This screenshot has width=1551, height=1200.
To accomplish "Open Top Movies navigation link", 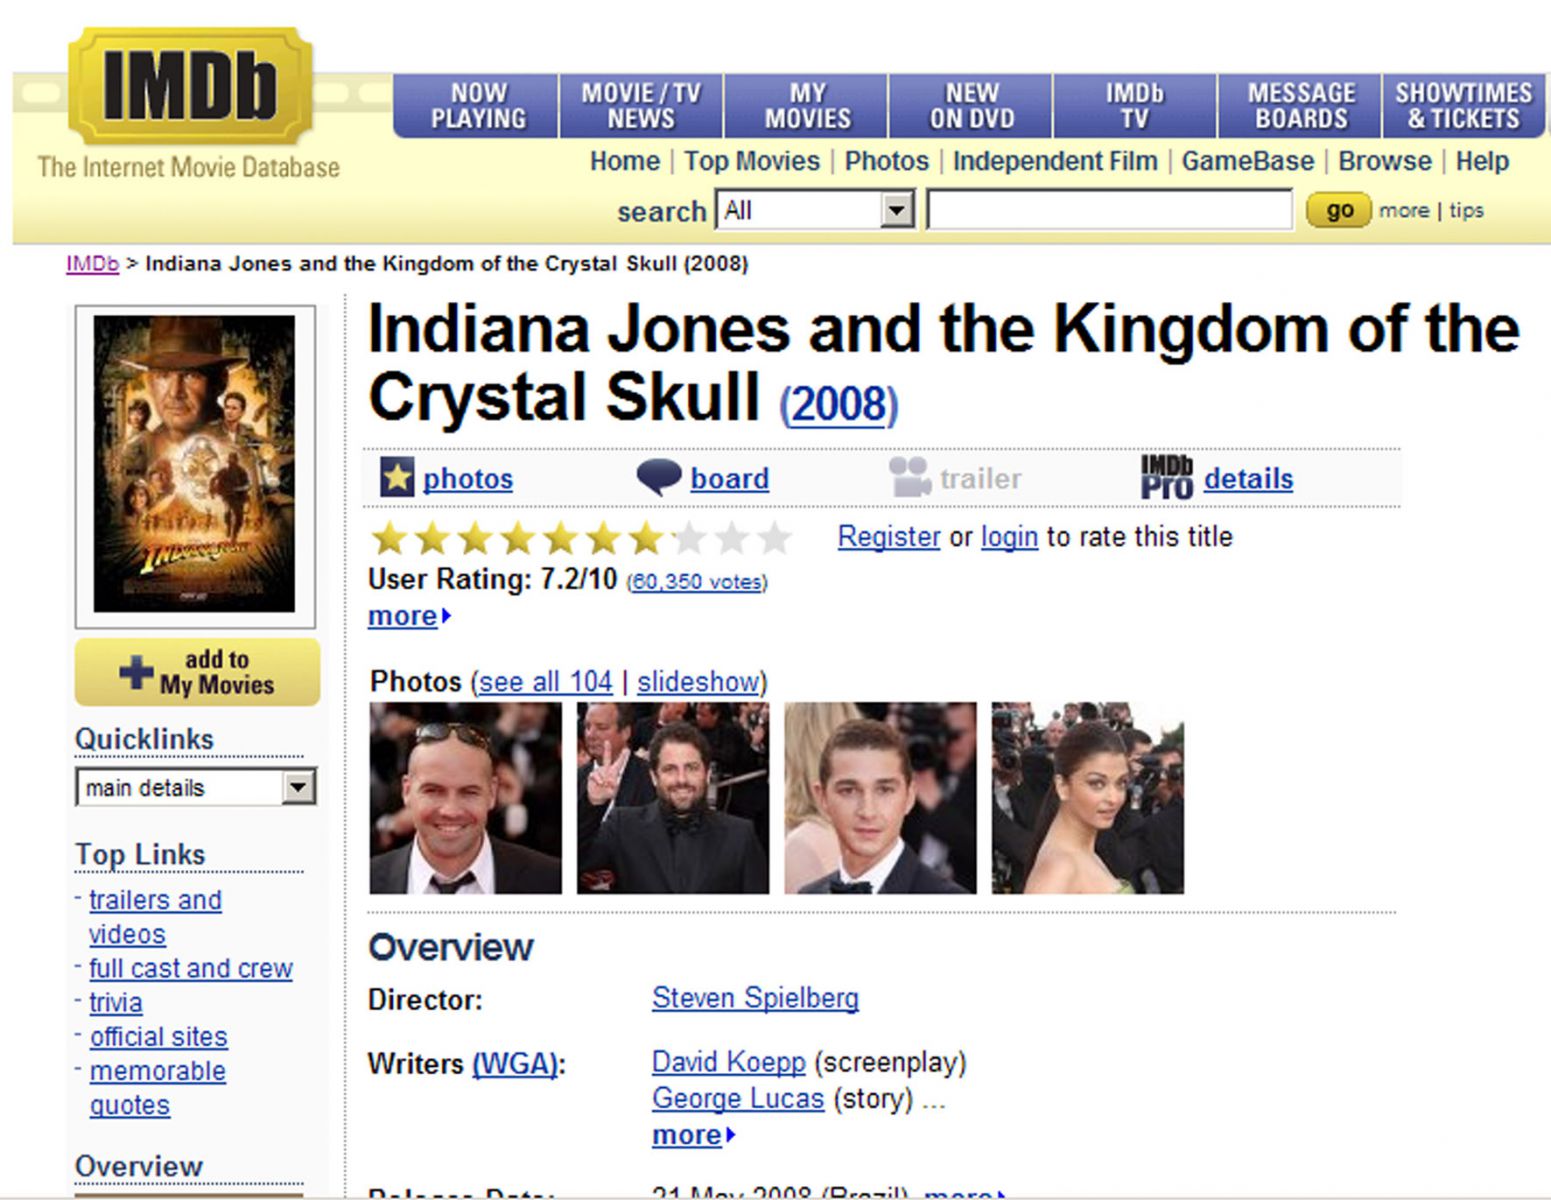I will point(752,161).
